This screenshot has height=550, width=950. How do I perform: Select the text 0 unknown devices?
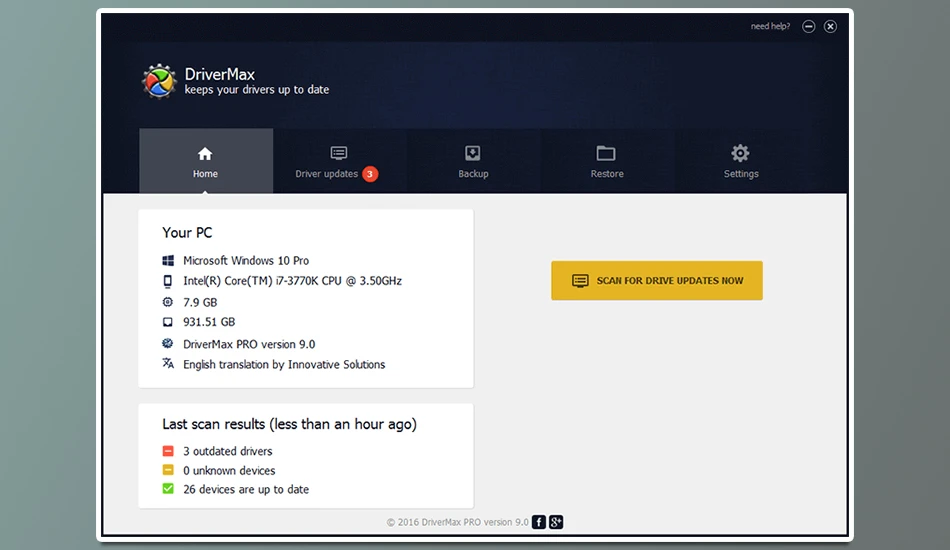pos(229,471)
